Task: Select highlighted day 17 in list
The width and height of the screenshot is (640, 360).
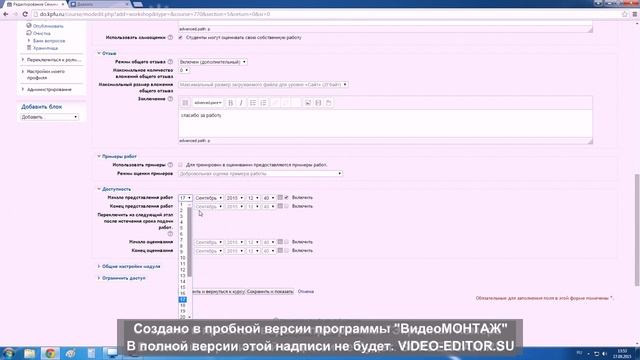Action: [183, 300]
